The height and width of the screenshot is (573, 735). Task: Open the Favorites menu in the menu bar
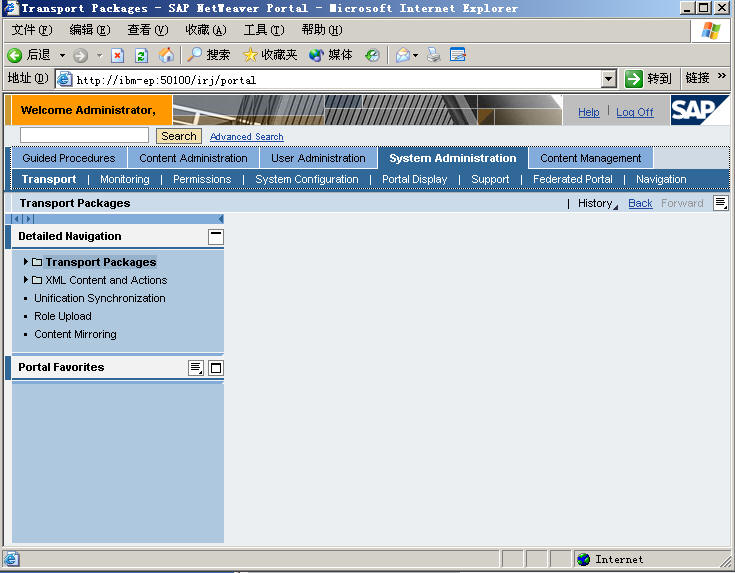pos(206,30)
